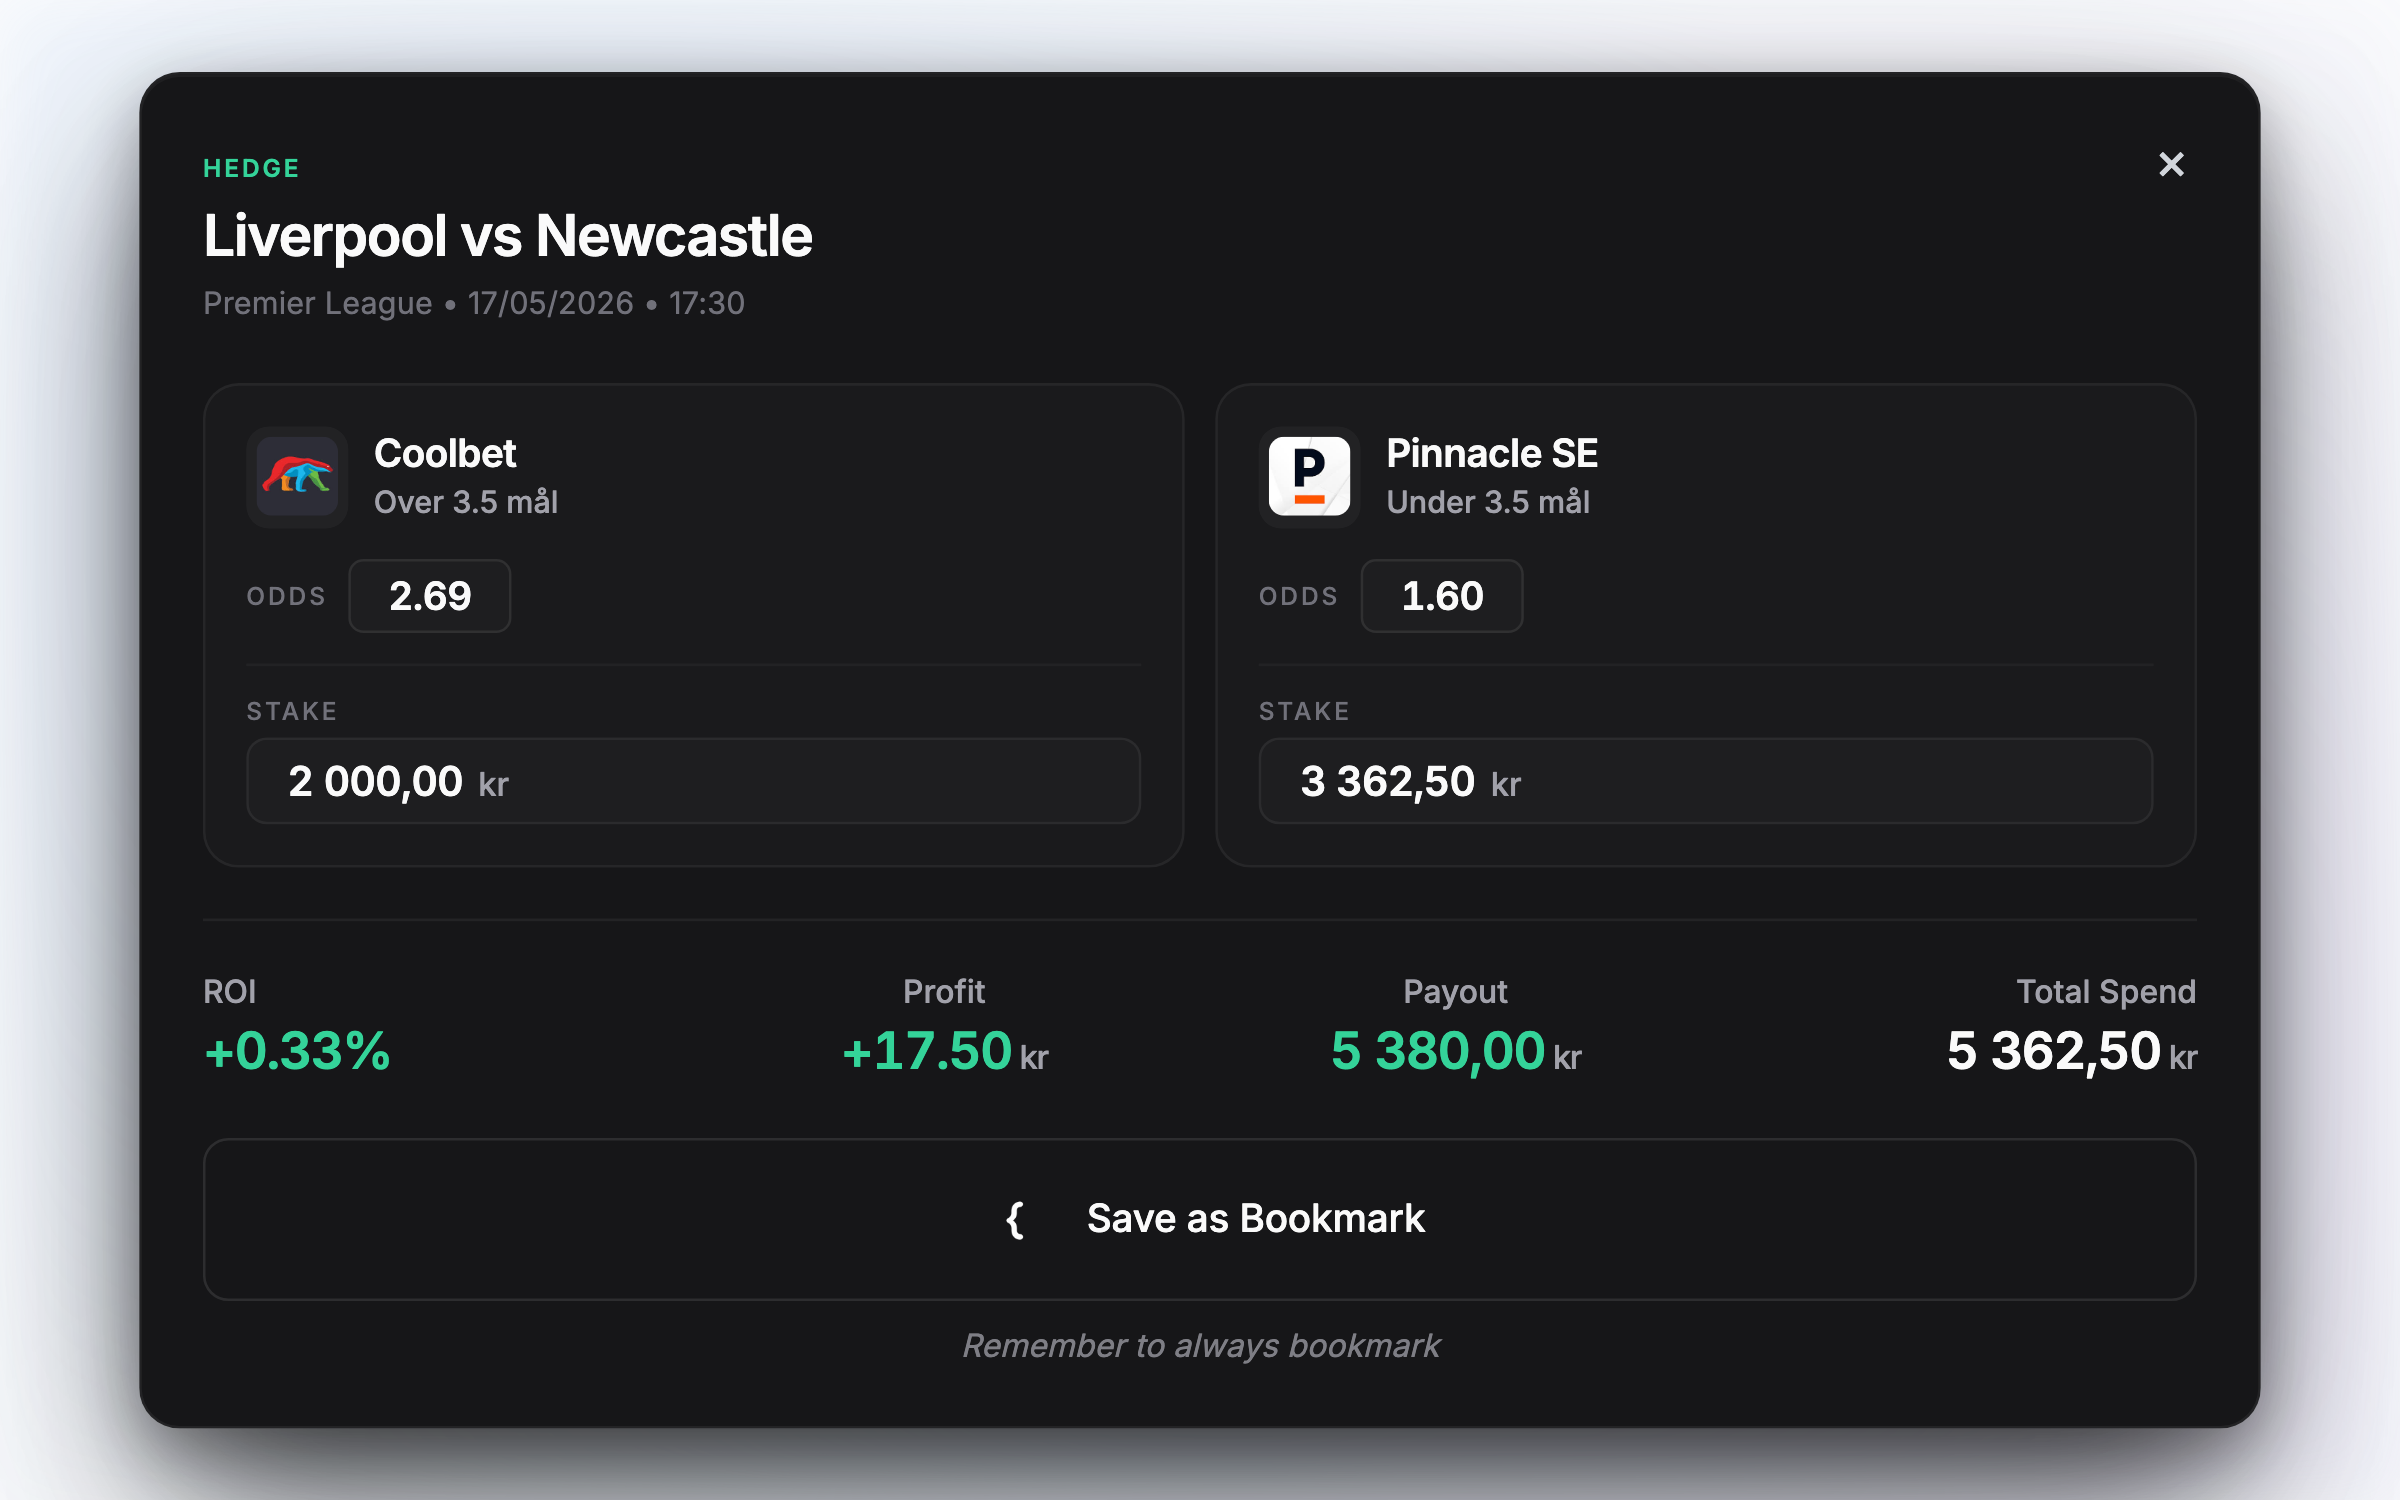Click Save as Bookmark button

(x=1200, y=1219)
